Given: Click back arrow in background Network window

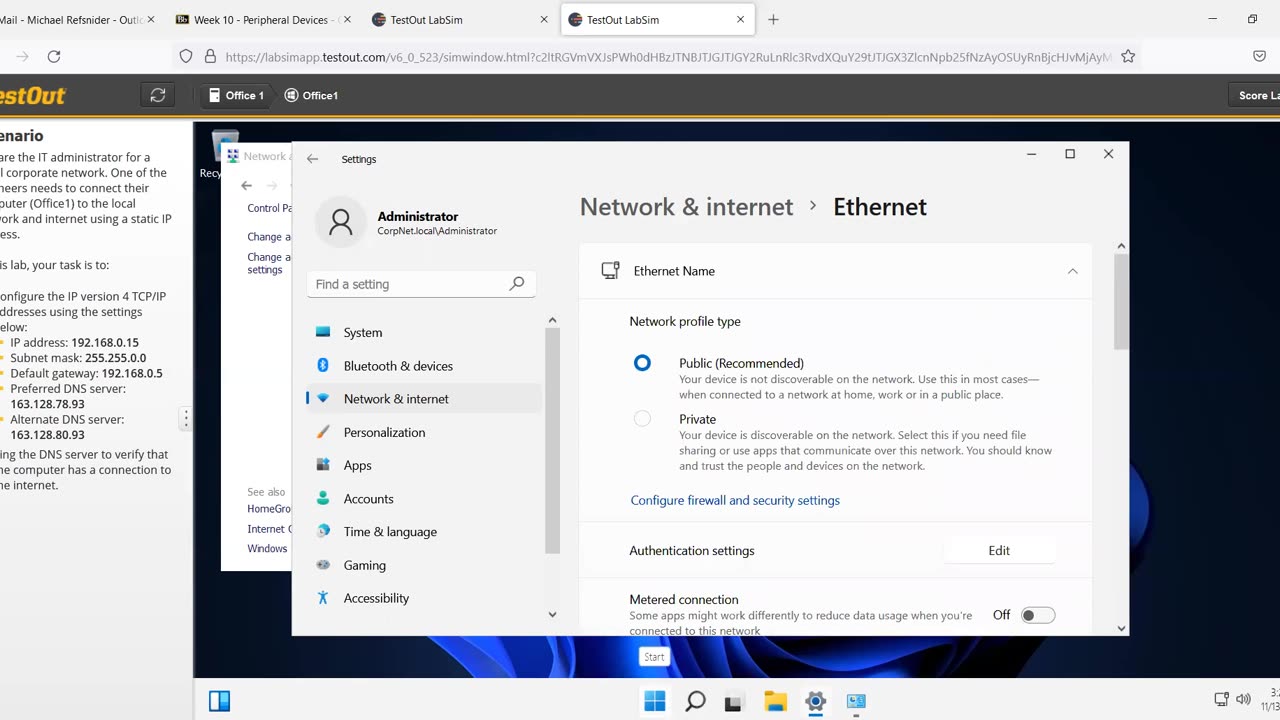Looking at the screenshot, I should pyautogui.click(x=247, y=185).
